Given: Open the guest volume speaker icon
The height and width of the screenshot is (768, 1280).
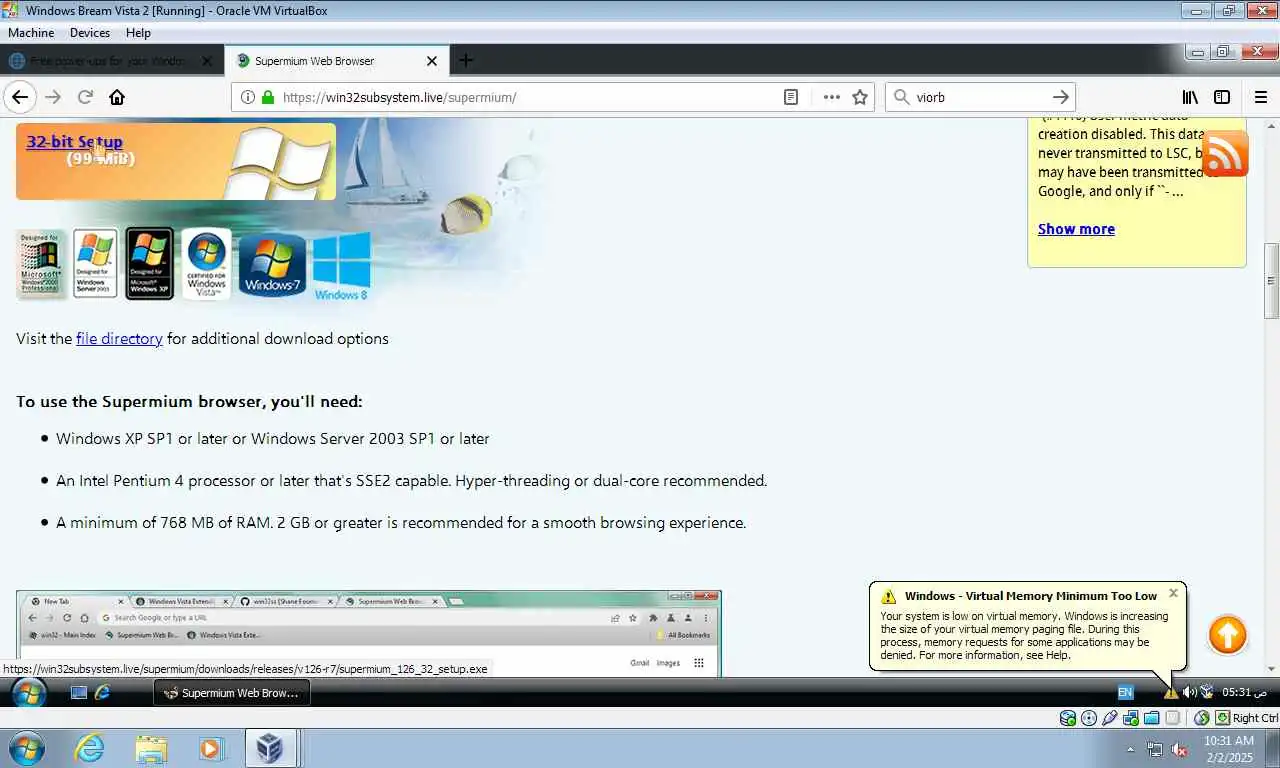Looking at the screenshot, I should click(1189, 692).
